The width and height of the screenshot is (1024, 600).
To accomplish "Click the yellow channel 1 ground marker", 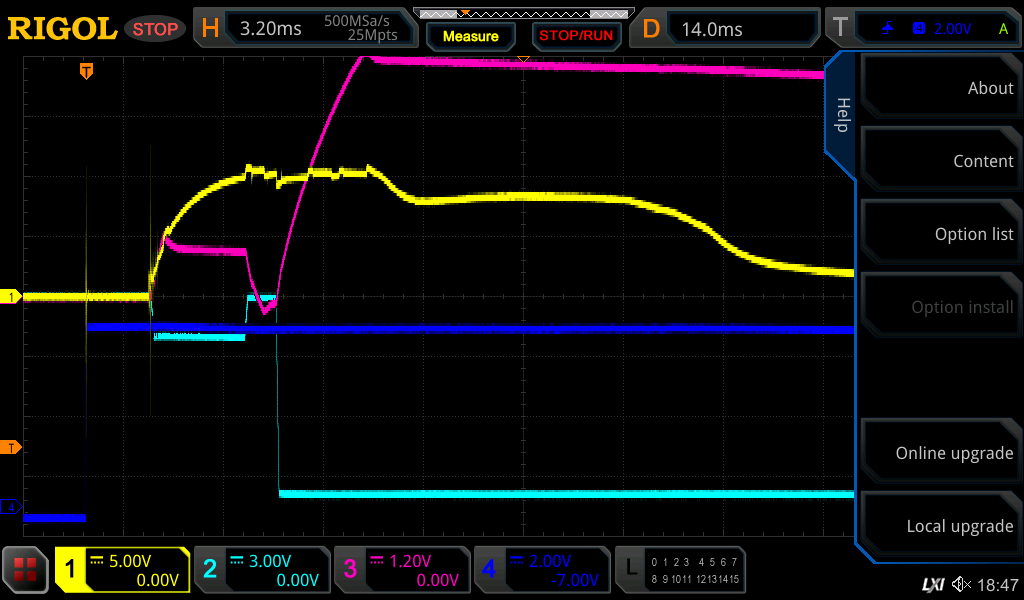I will tap(12, 297).
